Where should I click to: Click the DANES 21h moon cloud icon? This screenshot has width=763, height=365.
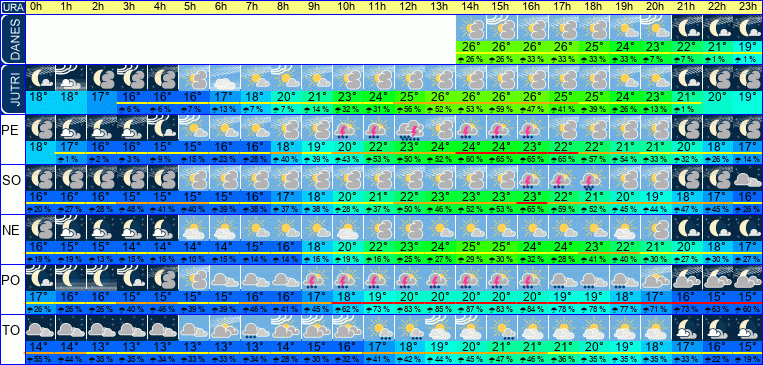687,28
